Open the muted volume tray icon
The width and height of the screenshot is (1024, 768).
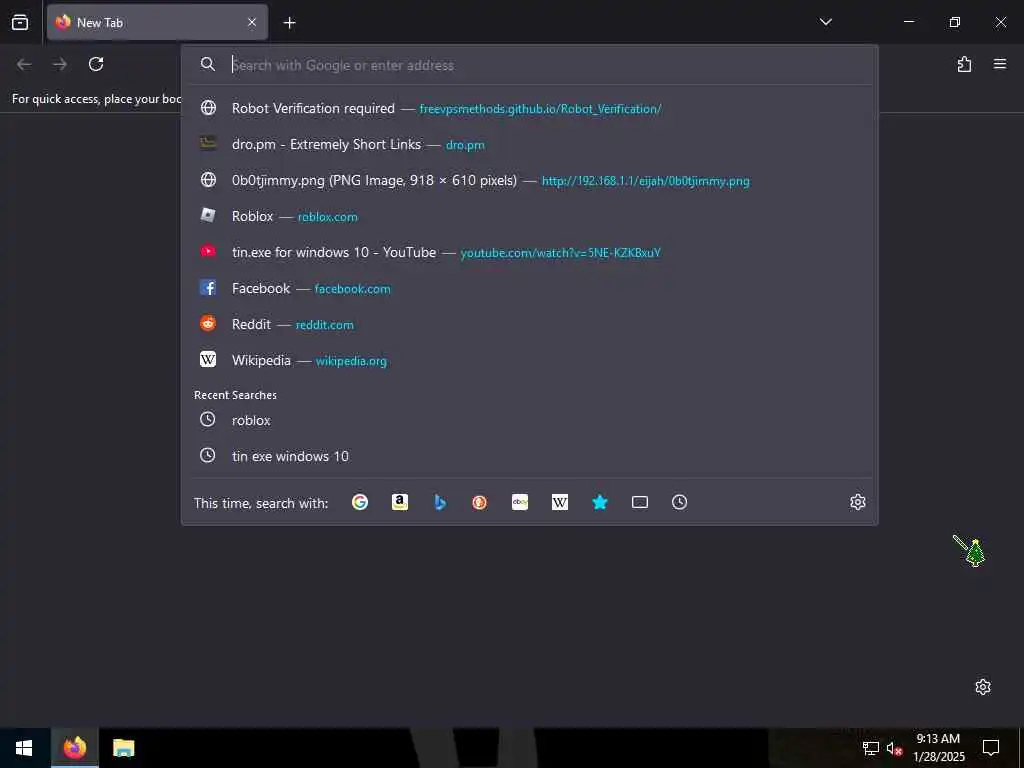(894, 748)
